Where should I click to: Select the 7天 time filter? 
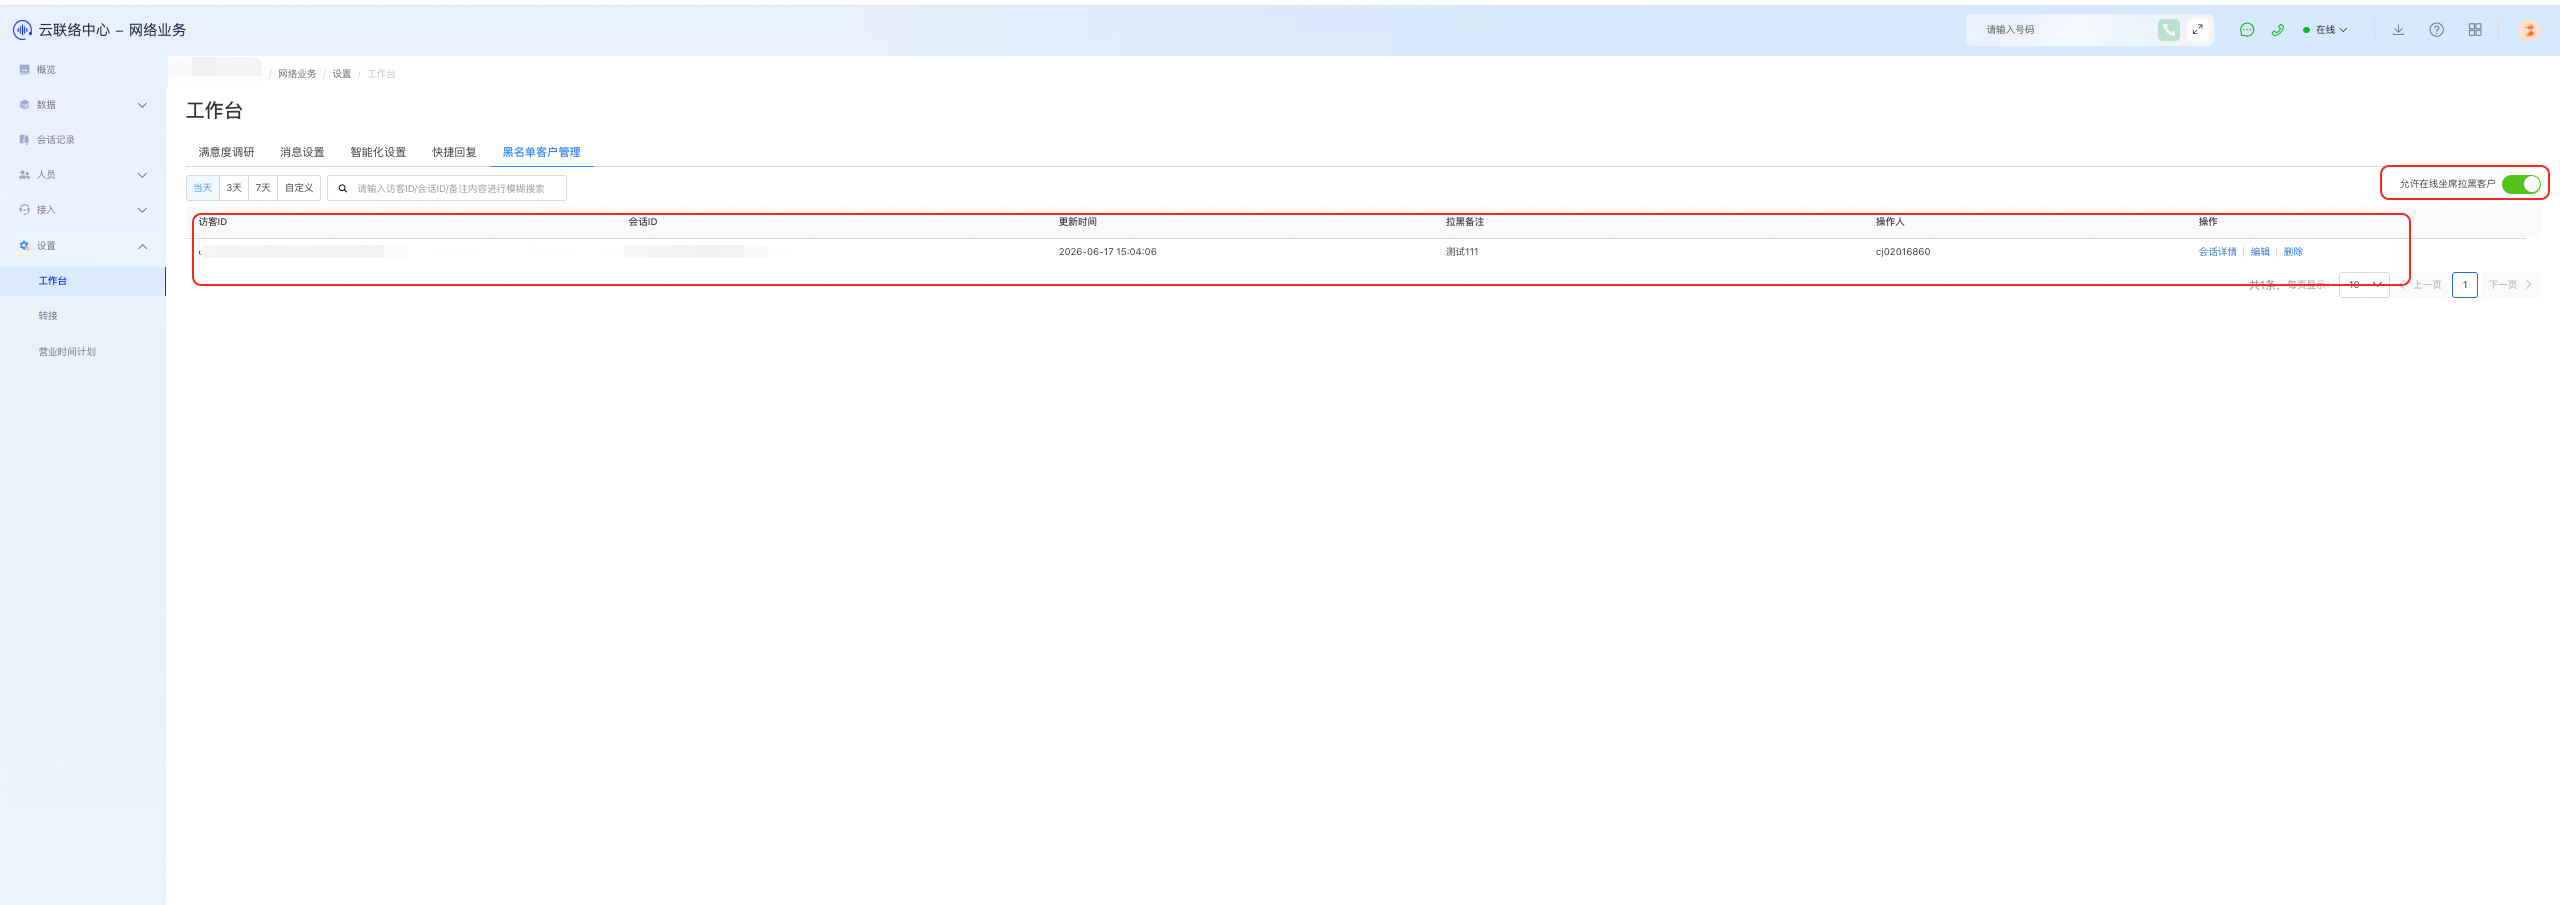pos(263,188)
